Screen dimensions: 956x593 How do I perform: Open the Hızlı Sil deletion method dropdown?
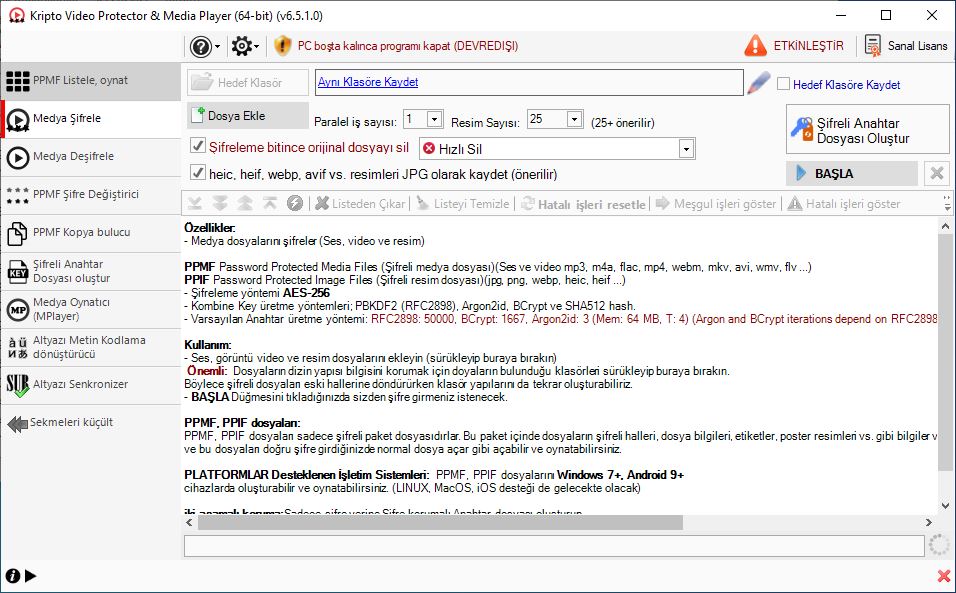[687, 149]
